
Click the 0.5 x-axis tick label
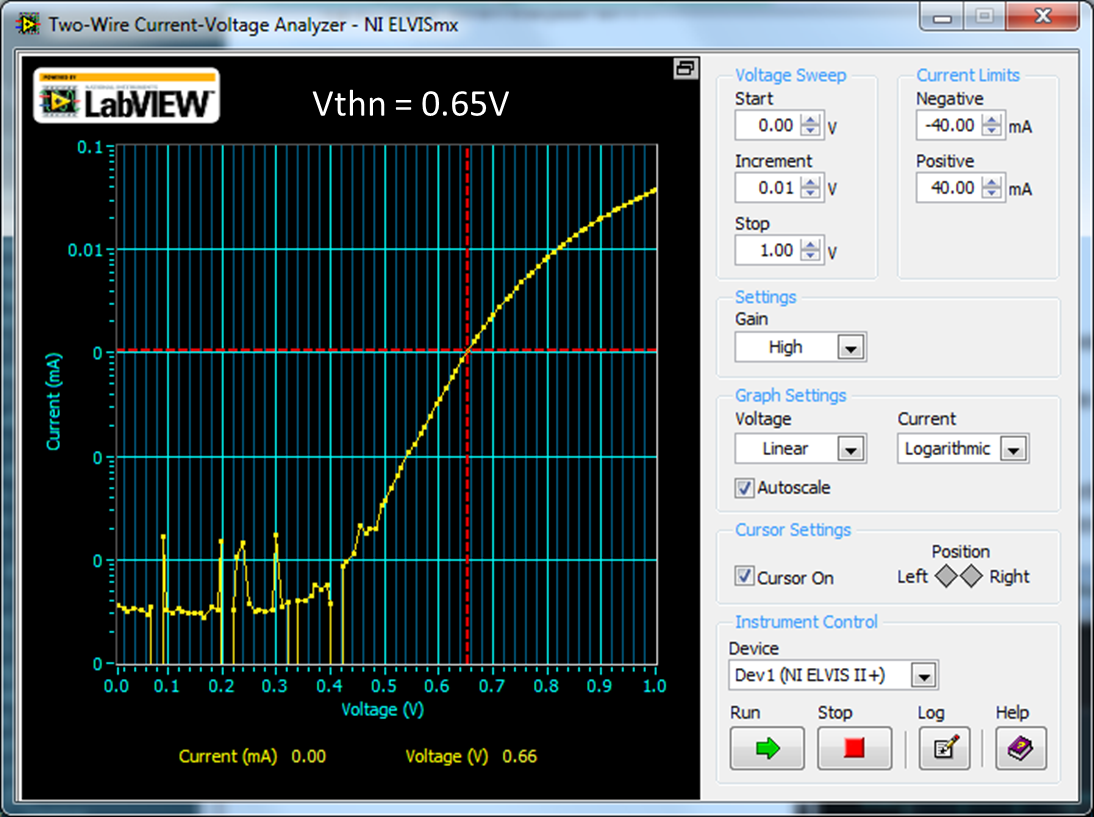(384, 687)
